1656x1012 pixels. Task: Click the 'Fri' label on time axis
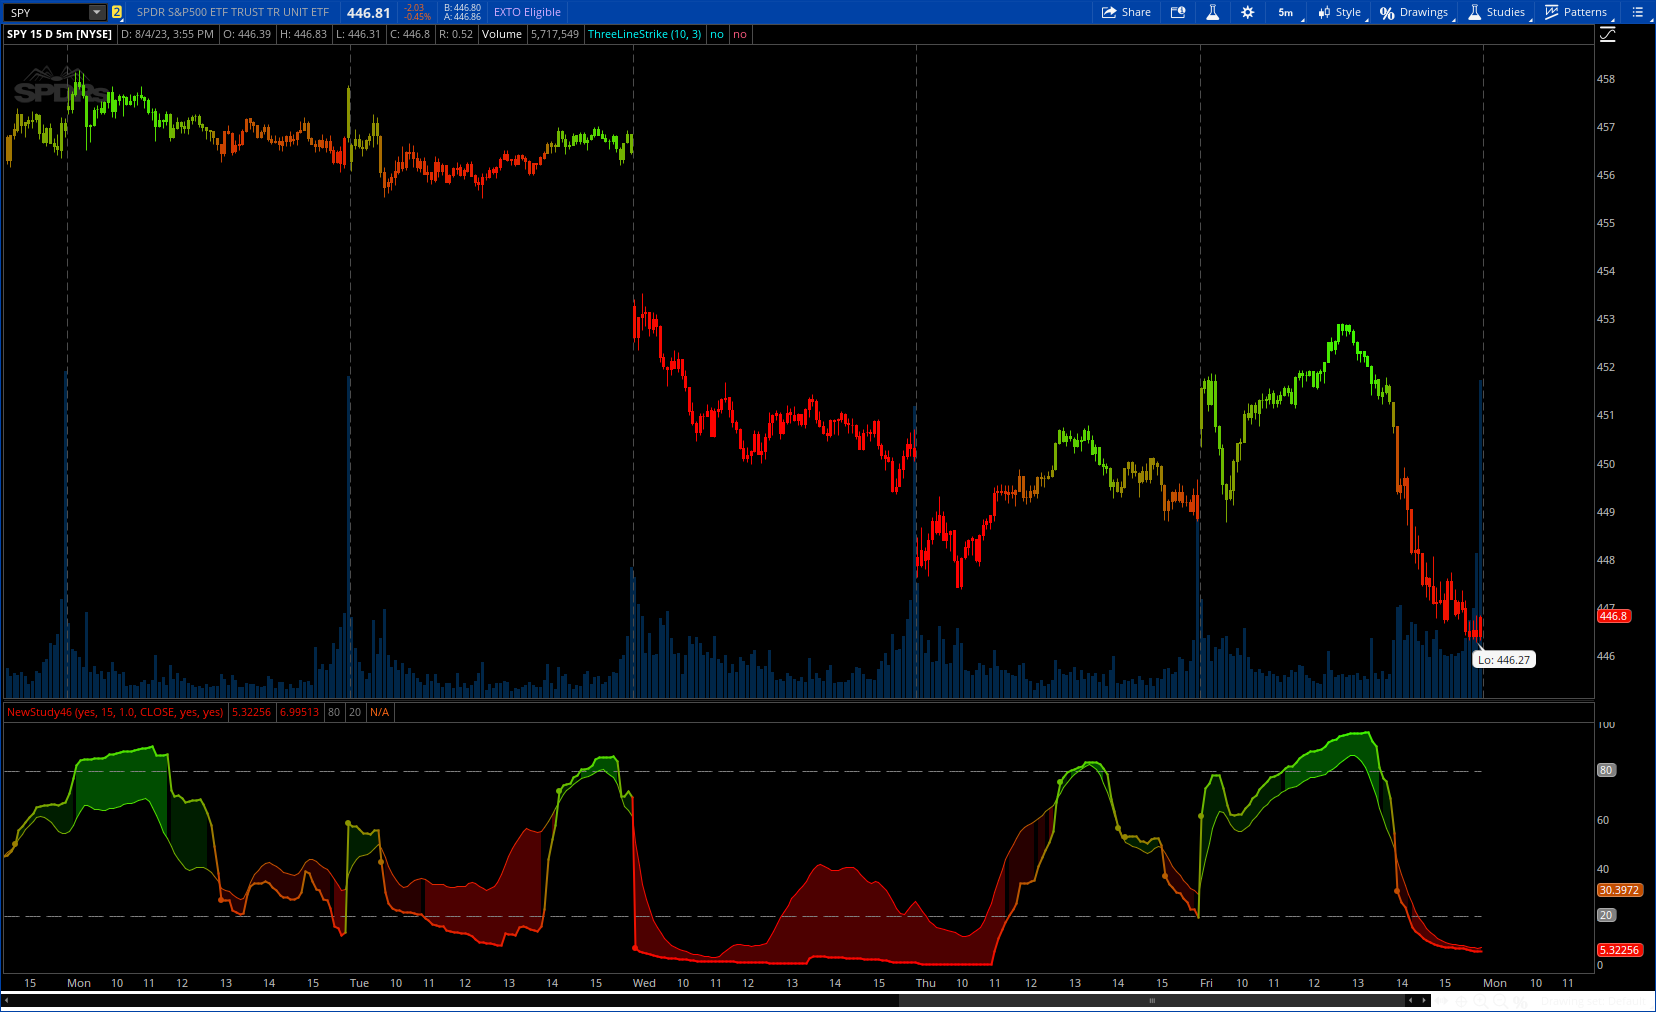tap(1206, 983)
